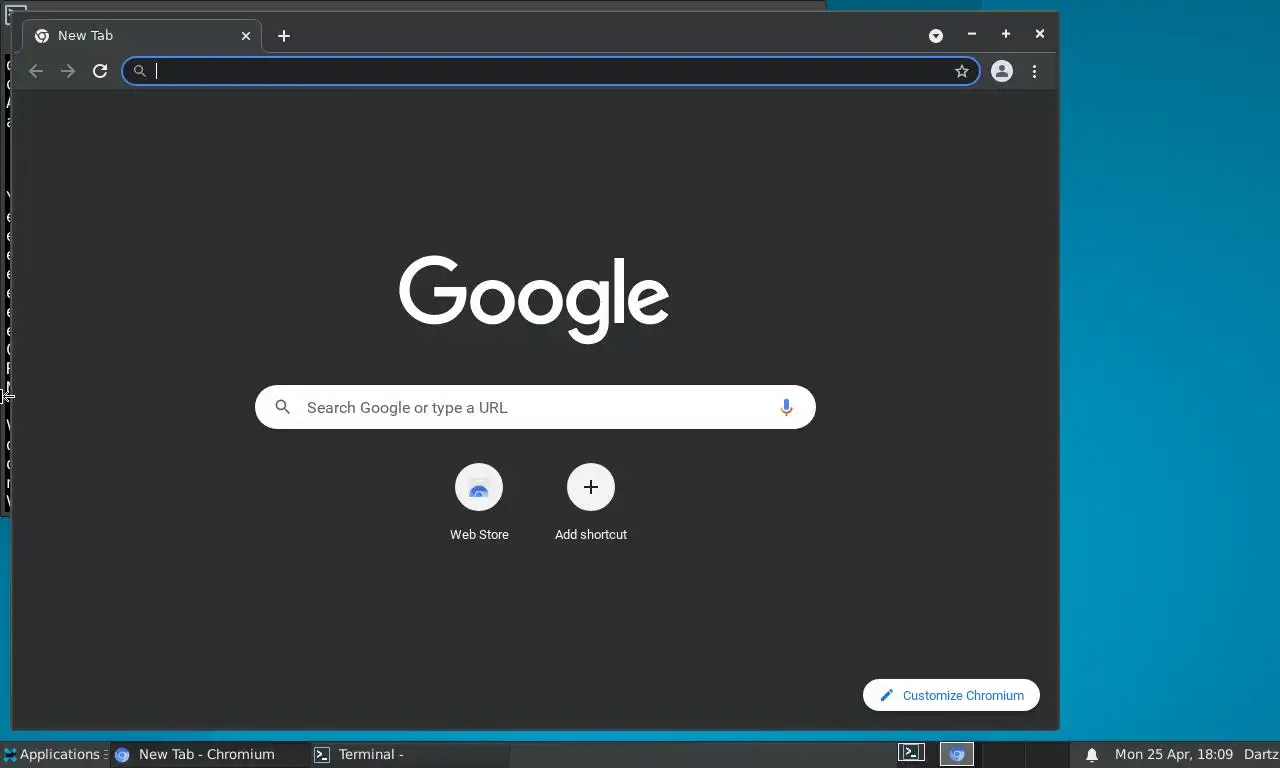
Task: Open a new tab with the plus button
Action: 284,36
